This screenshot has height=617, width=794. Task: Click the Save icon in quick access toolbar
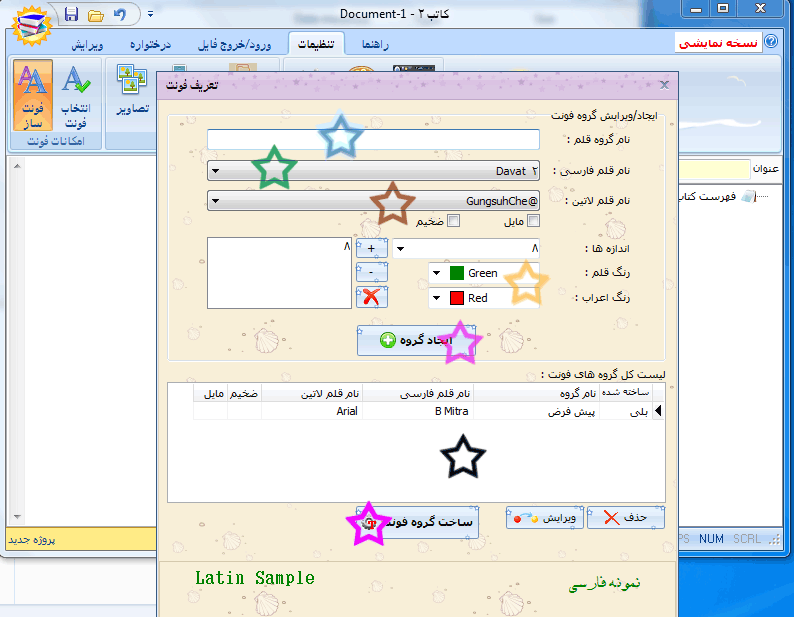[x=71, y=14]
